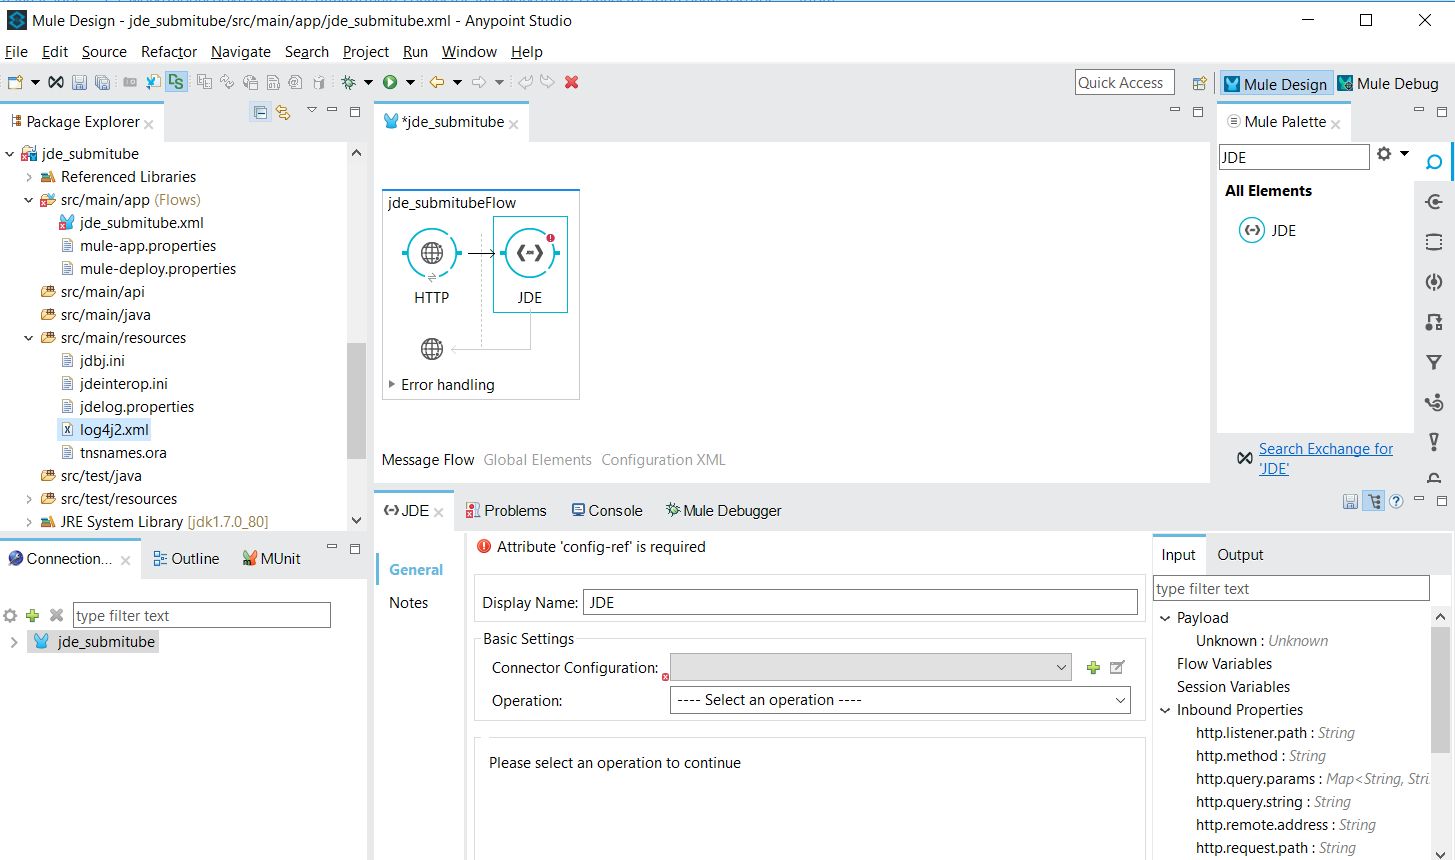The image size is (1455, 860).
Task: Select the Flow Control palette category icon
Action: pos(1434,402)
